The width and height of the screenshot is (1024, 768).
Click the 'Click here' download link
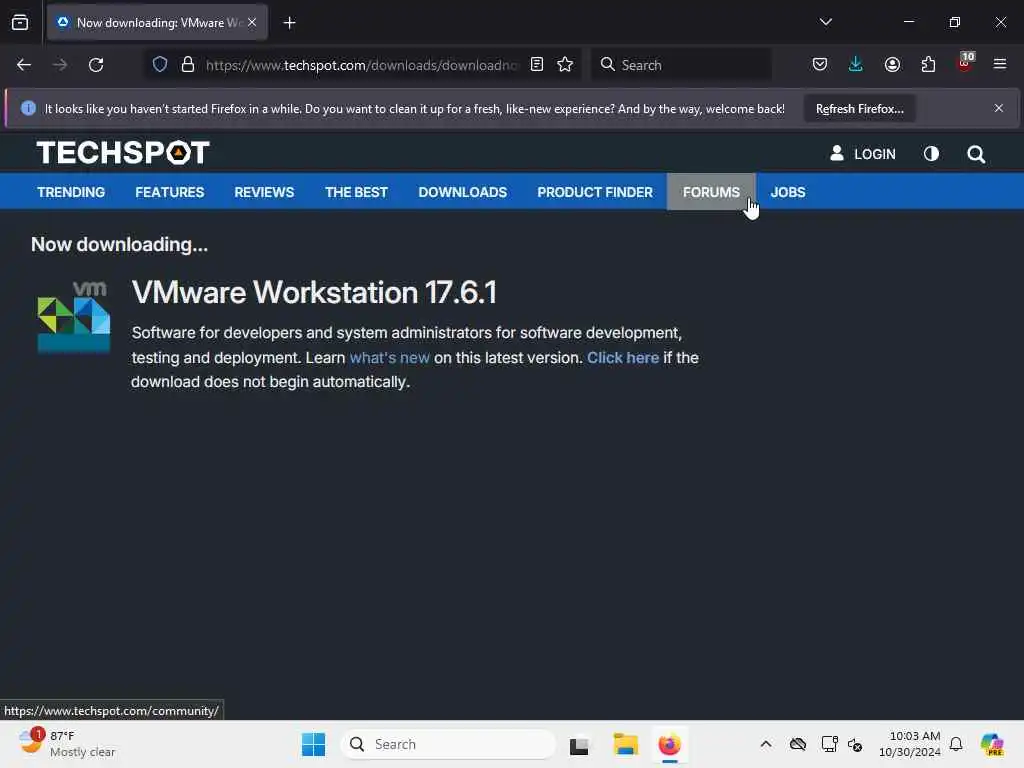coord(623,358)
